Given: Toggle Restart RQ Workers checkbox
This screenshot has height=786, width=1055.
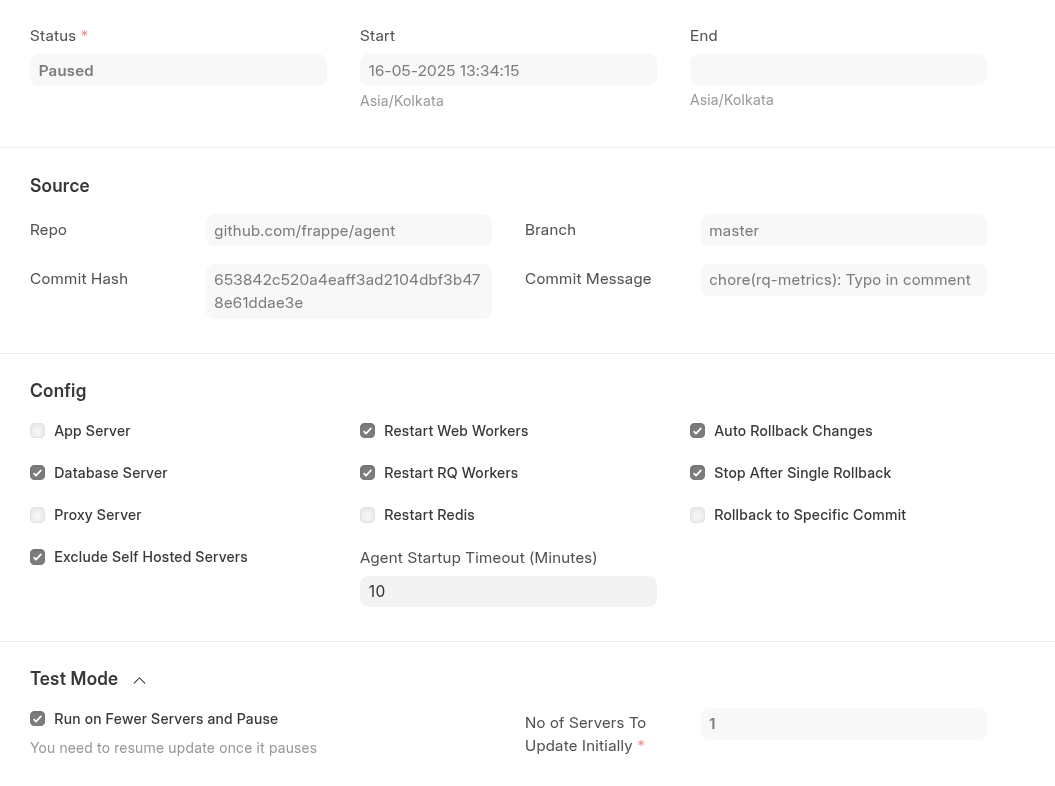Looking at the screenshot, I should (x=368, y=473).
